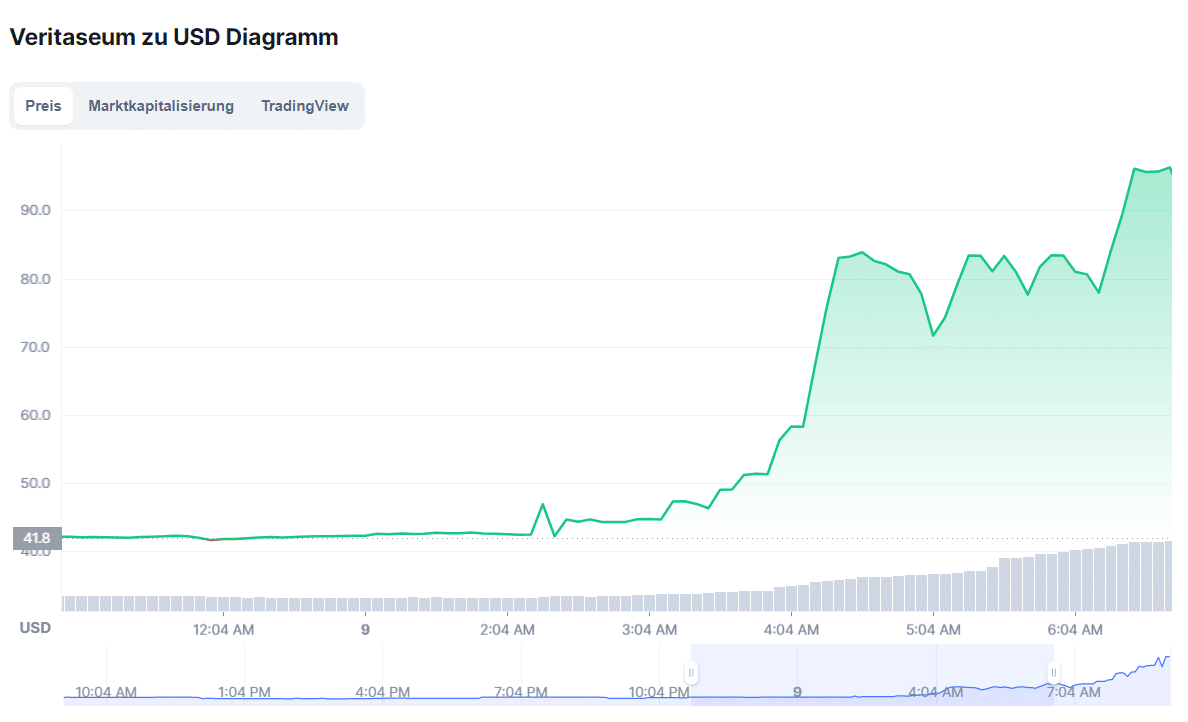Click the 4:04 AM main axis label
Image resolution: width=1188 pixels, height=722 pixels.
tap(791, 630)
